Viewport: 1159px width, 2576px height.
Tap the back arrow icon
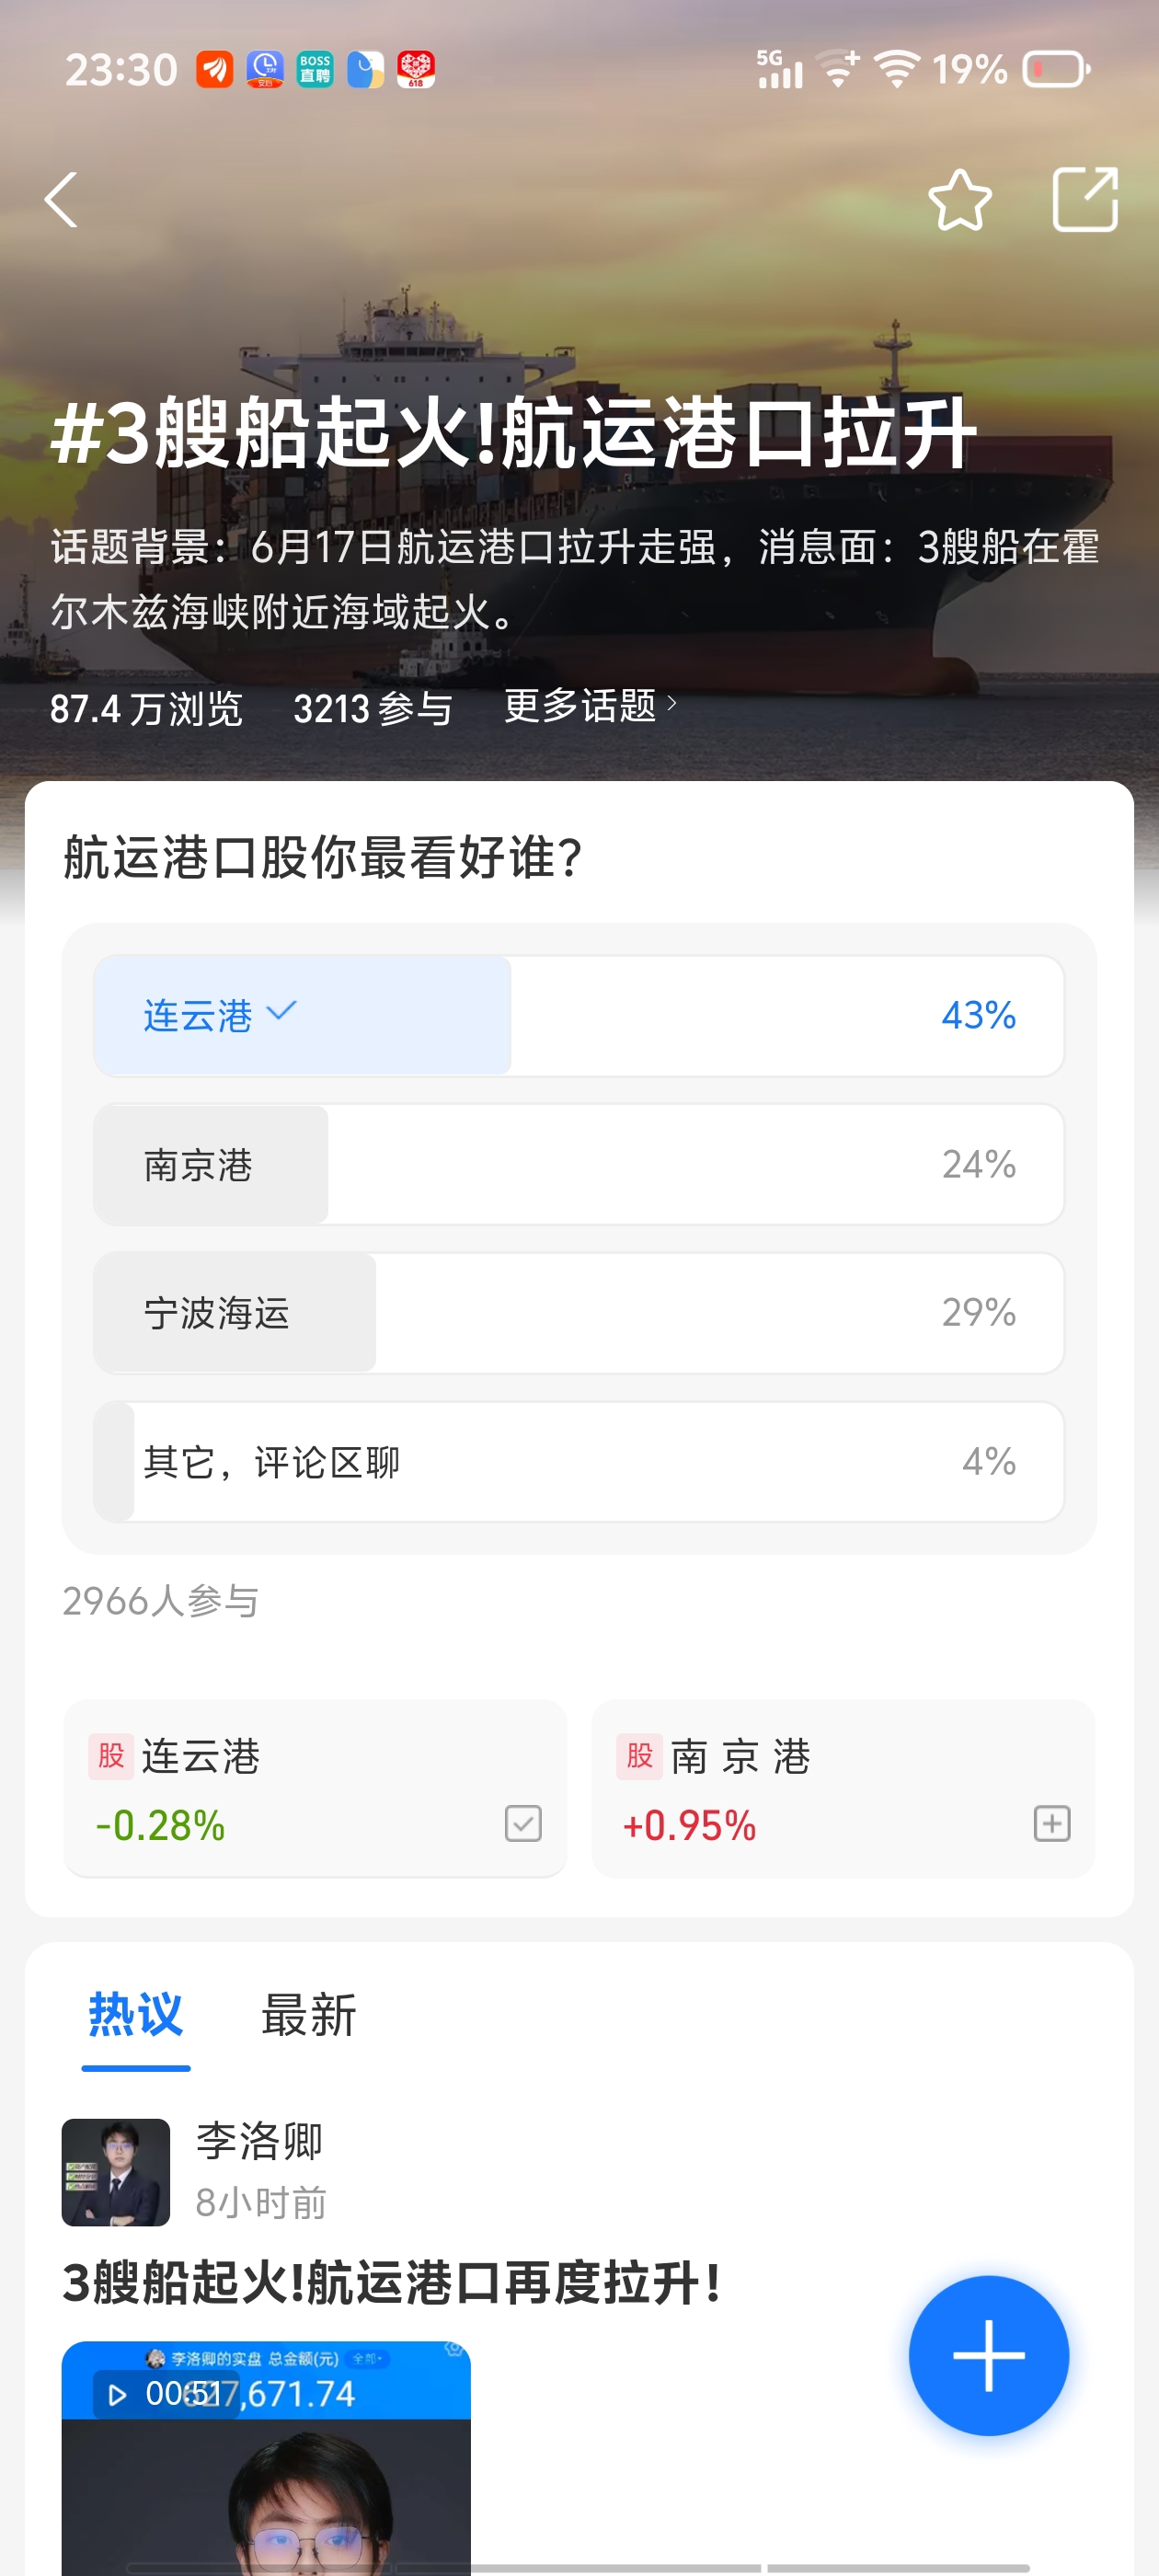click(62, 200)
